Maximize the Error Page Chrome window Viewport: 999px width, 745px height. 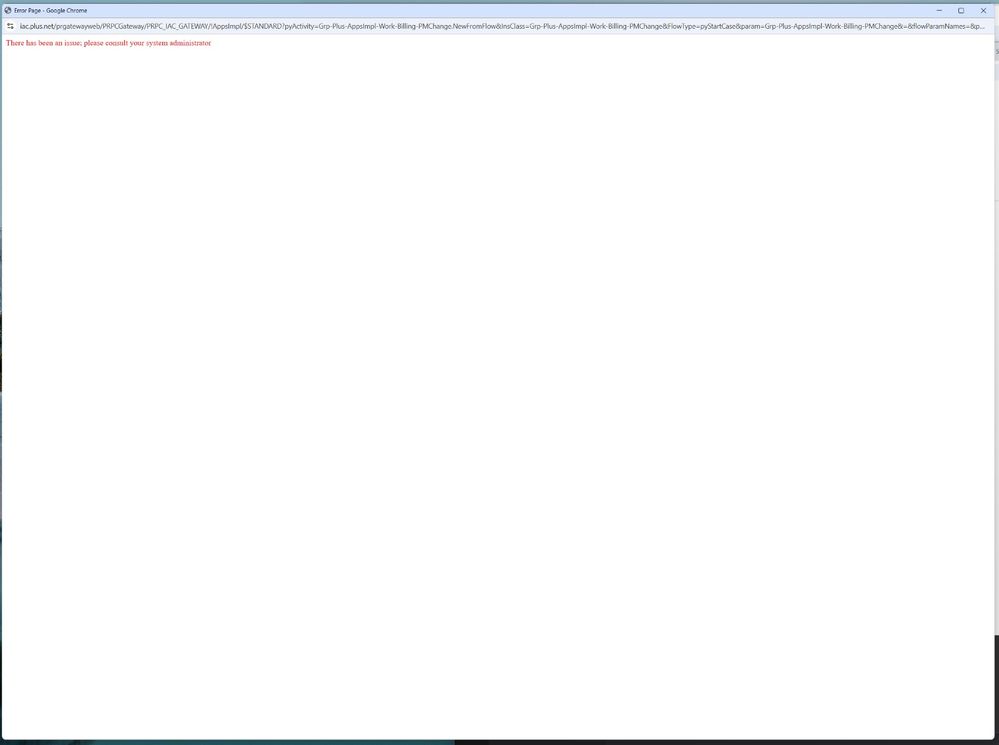click(961, 10)
